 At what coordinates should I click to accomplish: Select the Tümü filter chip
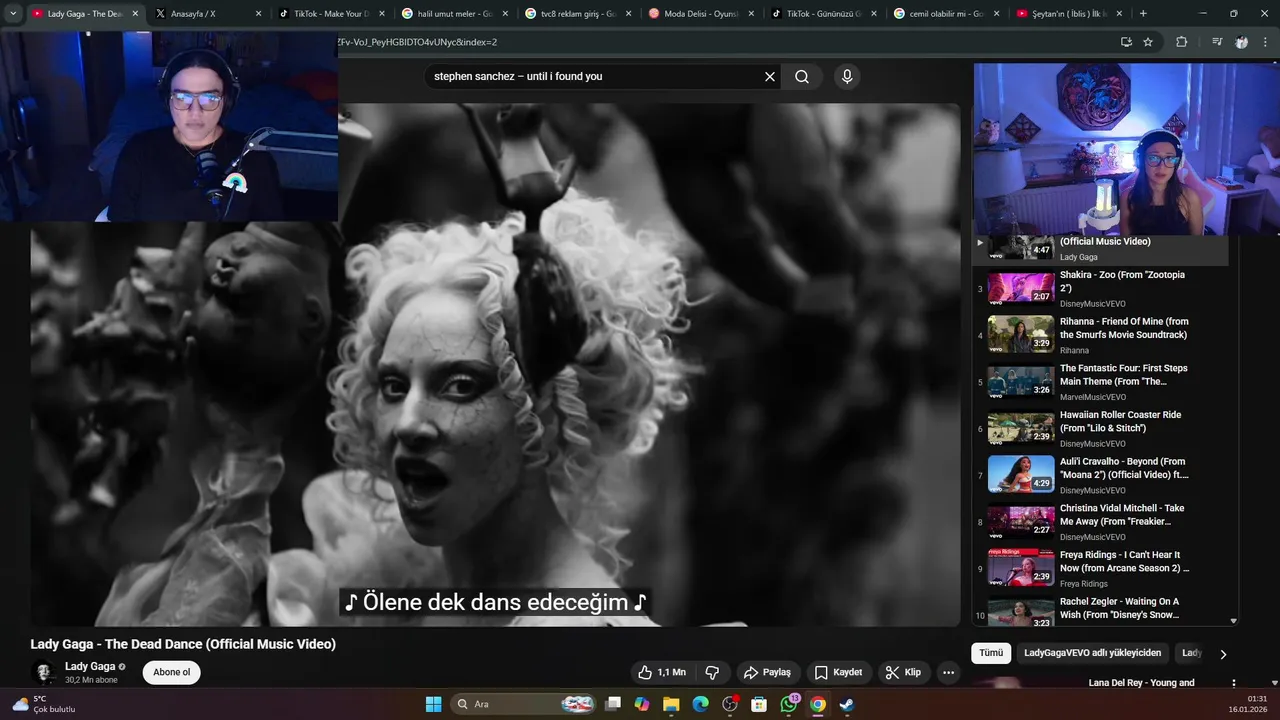point(991,653)
